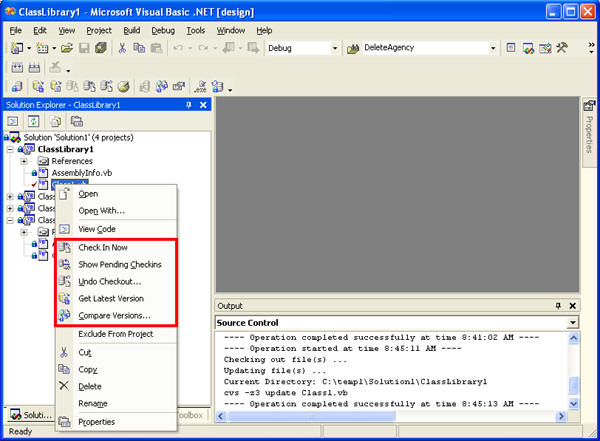Select Undo Checkout... in context menu
The height and width of the screenshot is (441, 600).
116,281
